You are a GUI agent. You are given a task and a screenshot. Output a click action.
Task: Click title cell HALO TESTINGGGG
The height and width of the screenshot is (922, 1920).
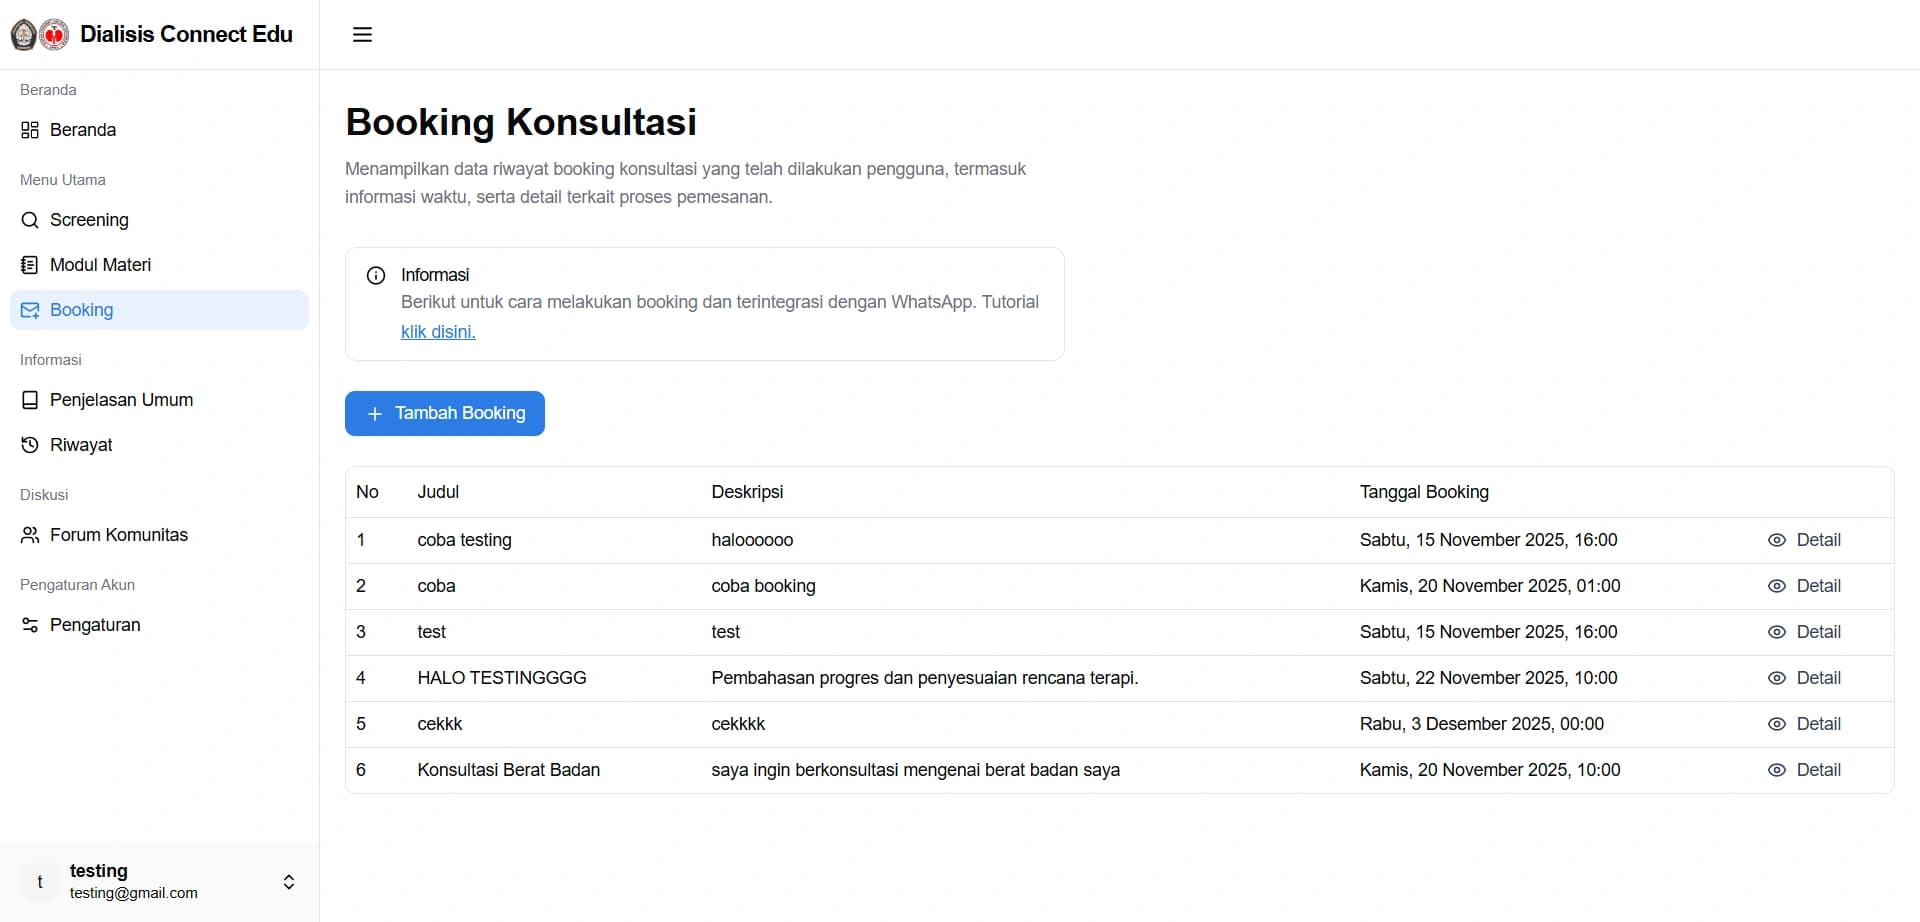click(x=502, y=678)
